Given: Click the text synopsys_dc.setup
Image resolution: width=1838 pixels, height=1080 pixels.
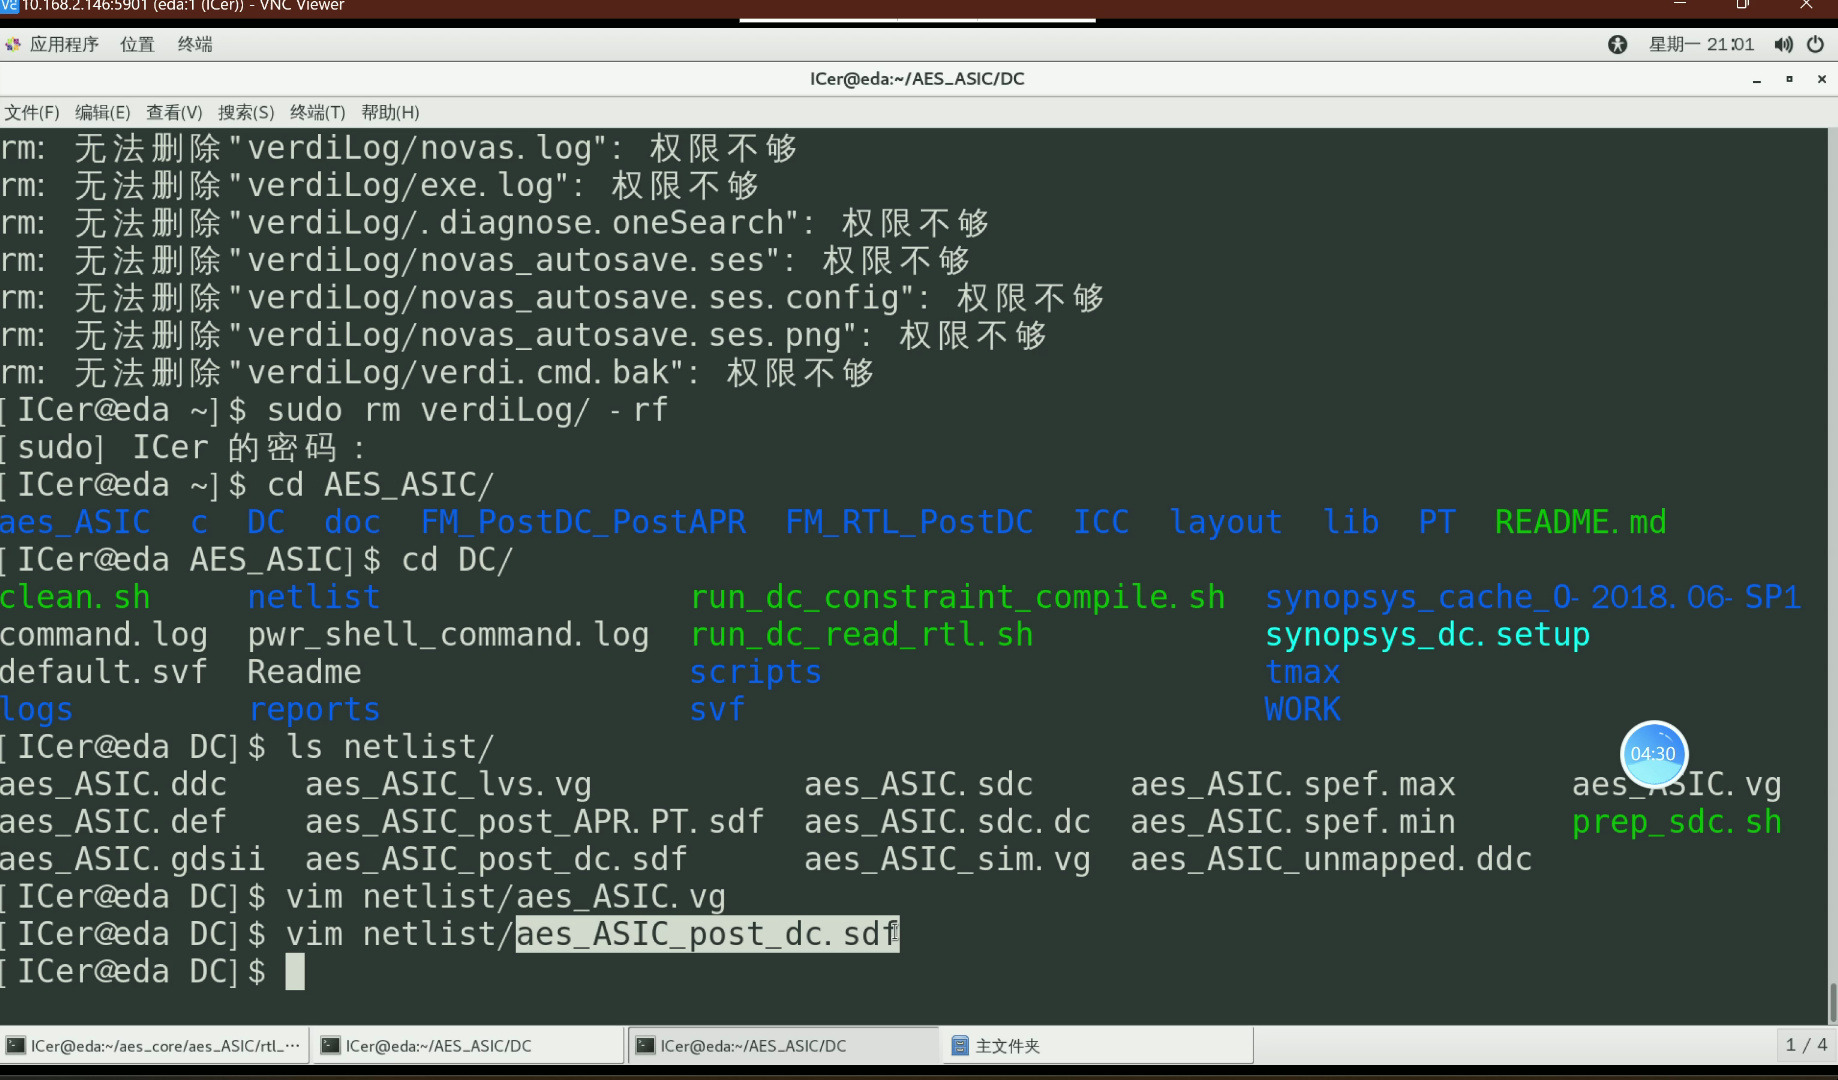Looking at the screenshot, I should [1427, 635].
